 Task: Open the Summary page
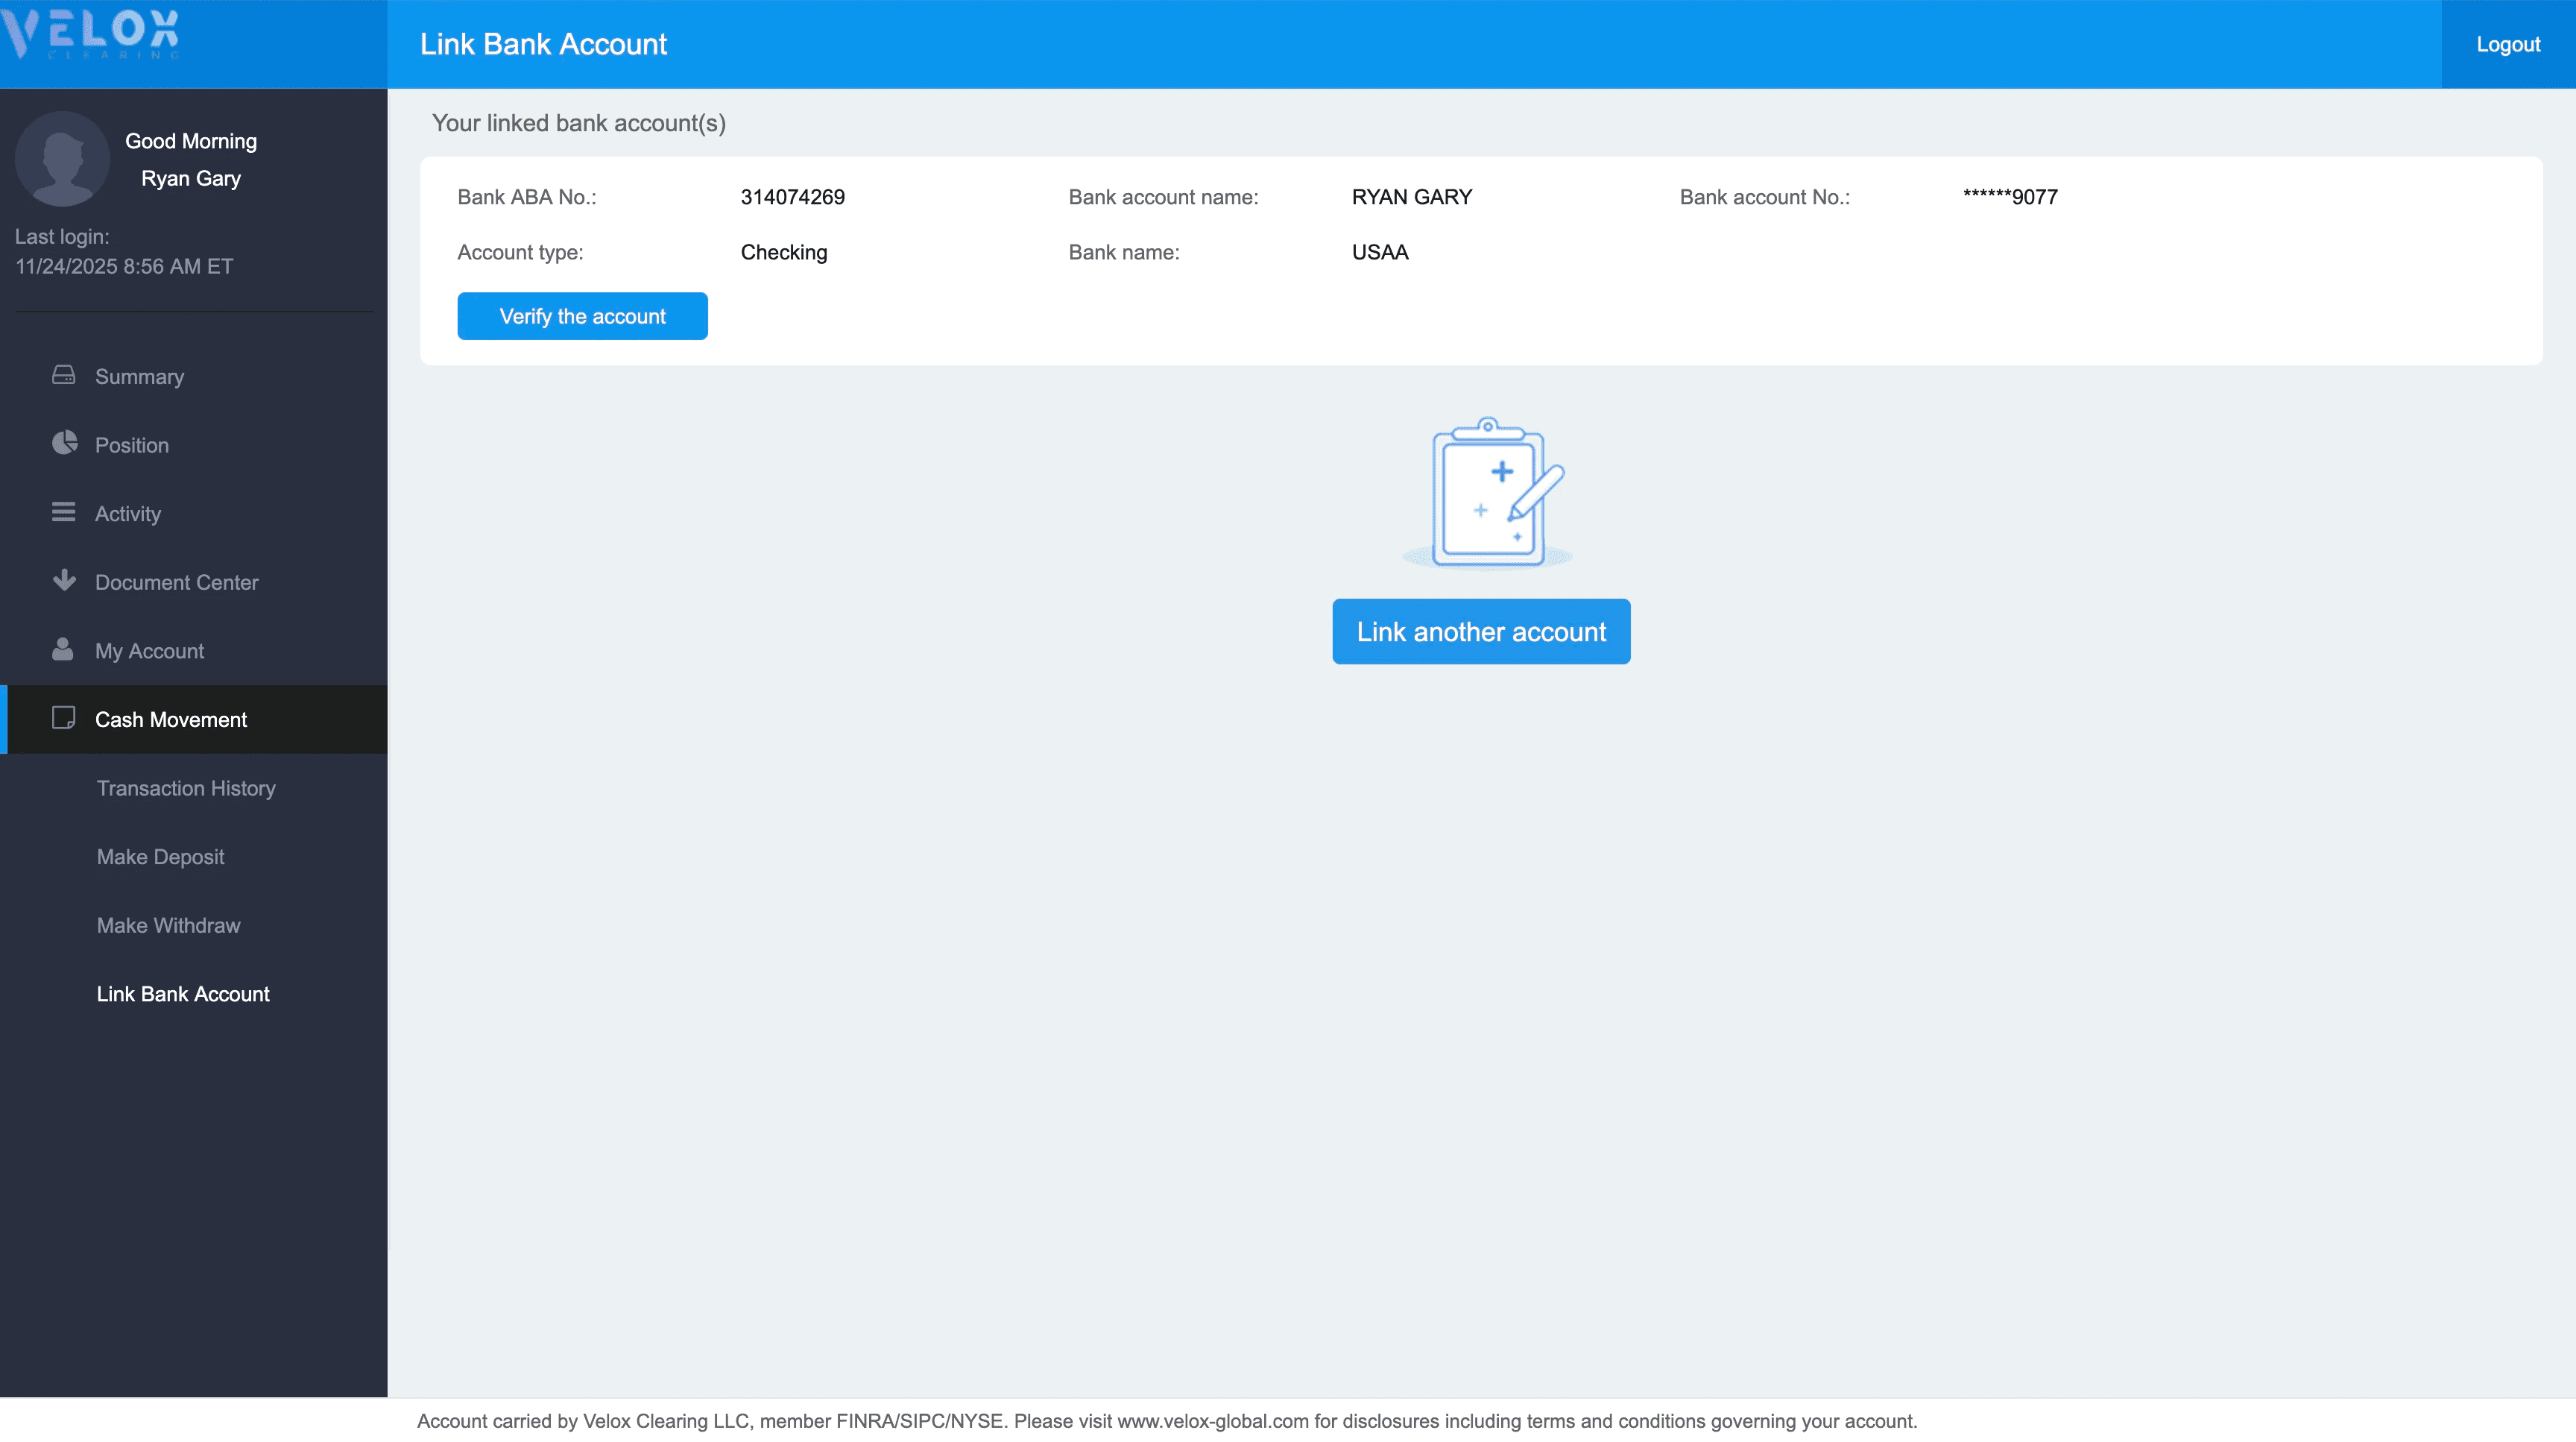pyautogui.click(x=139, y=377)
